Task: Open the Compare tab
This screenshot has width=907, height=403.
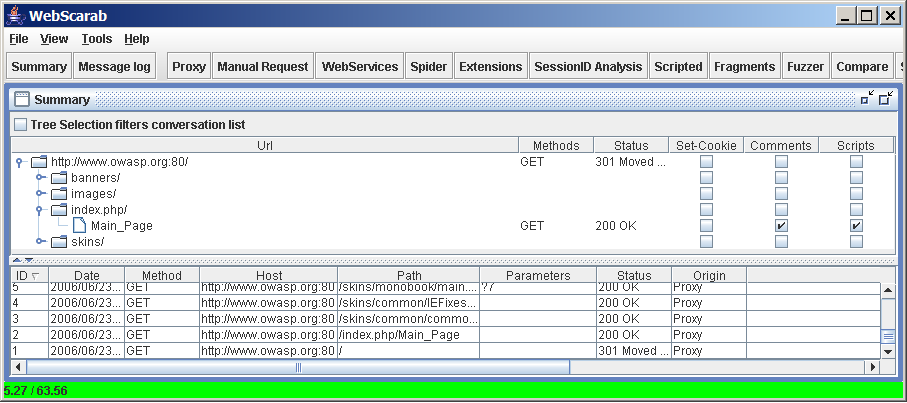Action: [862, 66]
